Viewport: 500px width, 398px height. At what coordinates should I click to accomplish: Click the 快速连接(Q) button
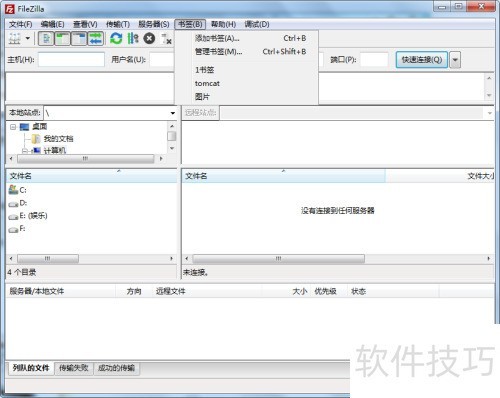pos(422,60)
